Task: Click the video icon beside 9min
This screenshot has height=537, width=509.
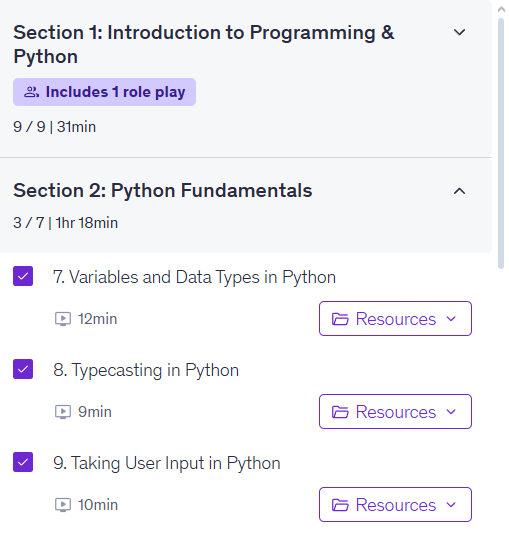Action: (x=63, y=412)
